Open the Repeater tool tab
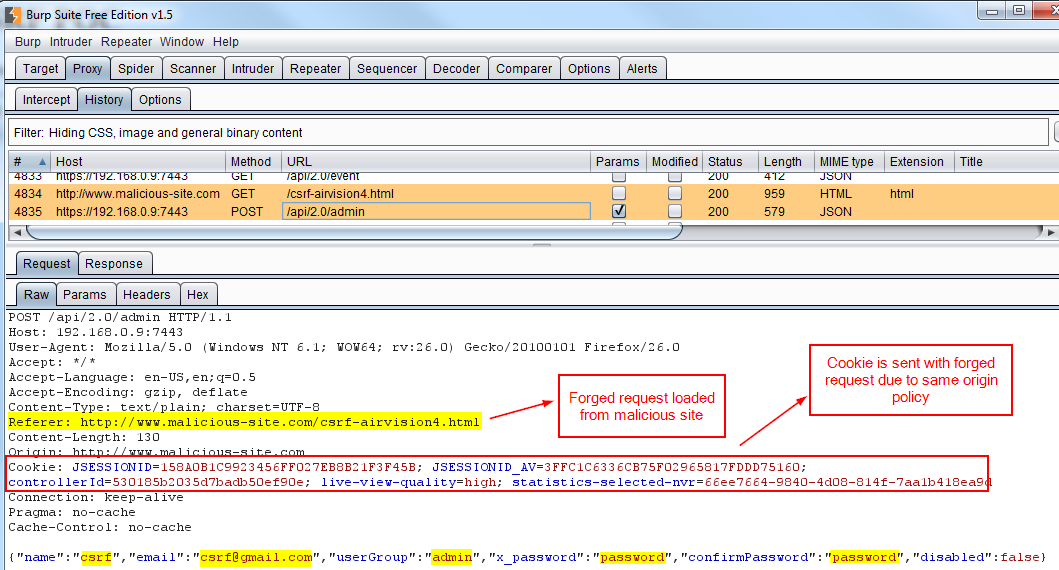 315,68
